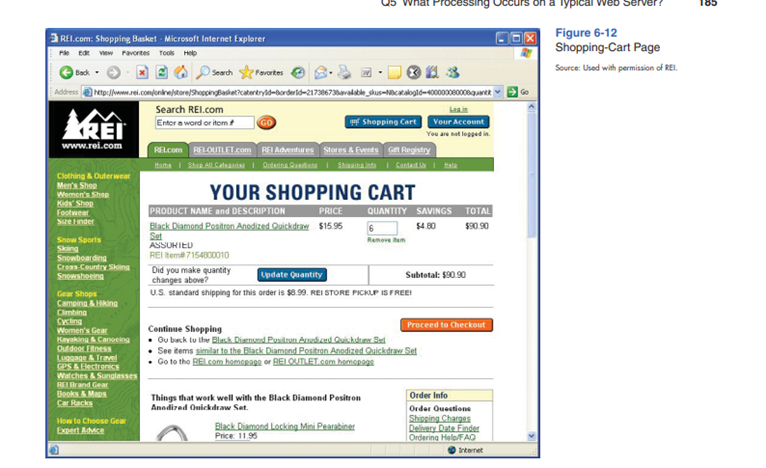This screenshot has height=468, width=766.
Task: Switch to the Stores & Events tab
Action: pyautogui.click(x=351, y=150)
